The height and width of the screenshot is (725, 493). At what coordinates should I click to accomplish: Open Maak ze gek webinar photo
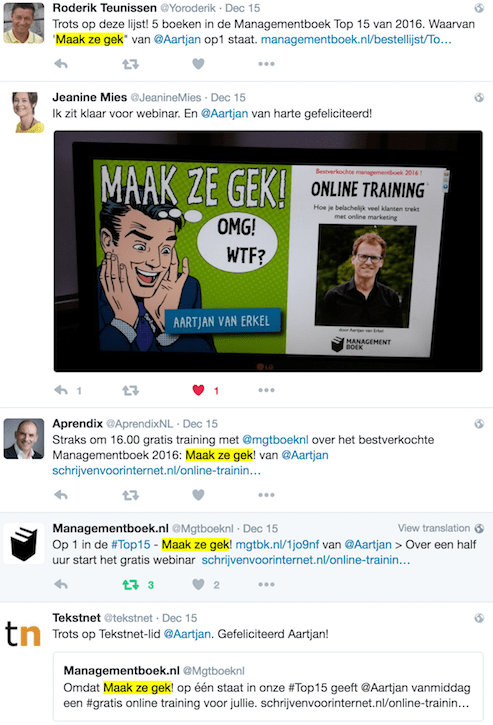[x=268, y=251]
